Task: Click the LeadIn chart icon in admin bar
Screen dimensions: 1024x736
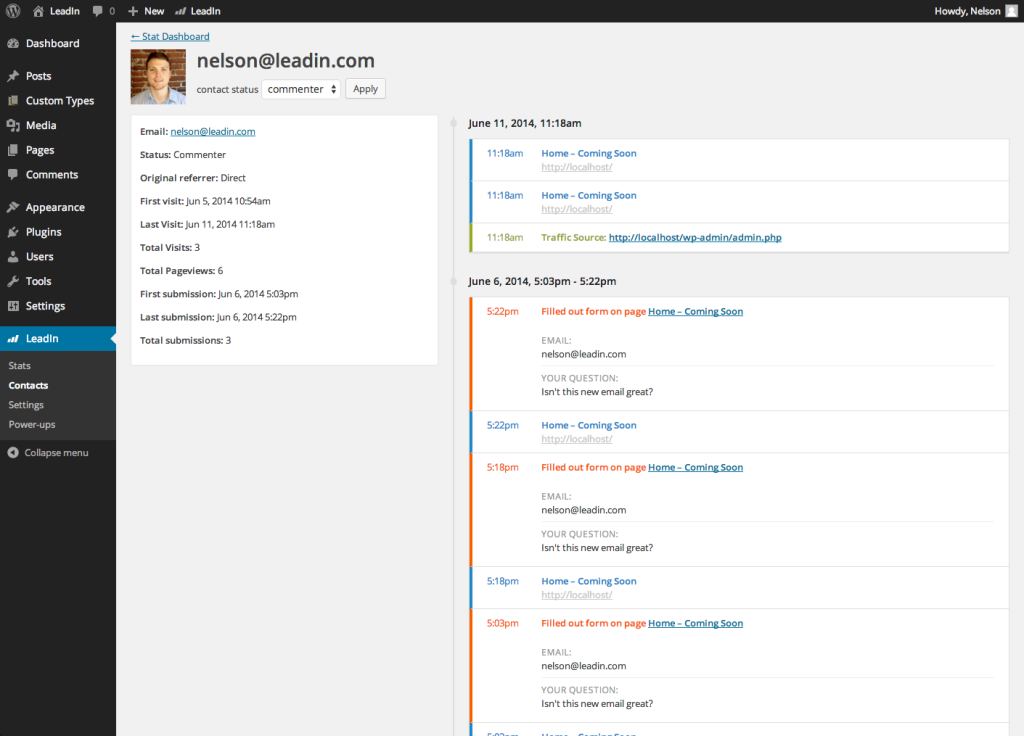Action: [x=181, y=11]
